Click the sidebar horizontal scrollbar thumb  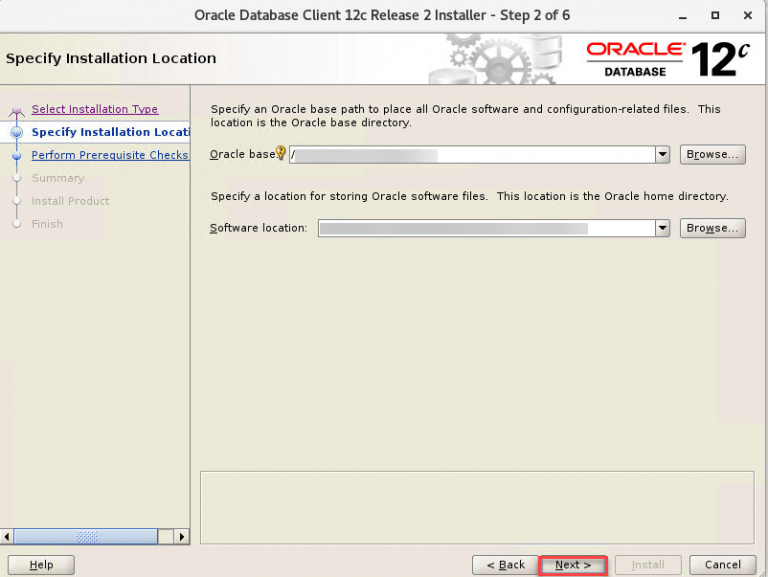point(86,536)
